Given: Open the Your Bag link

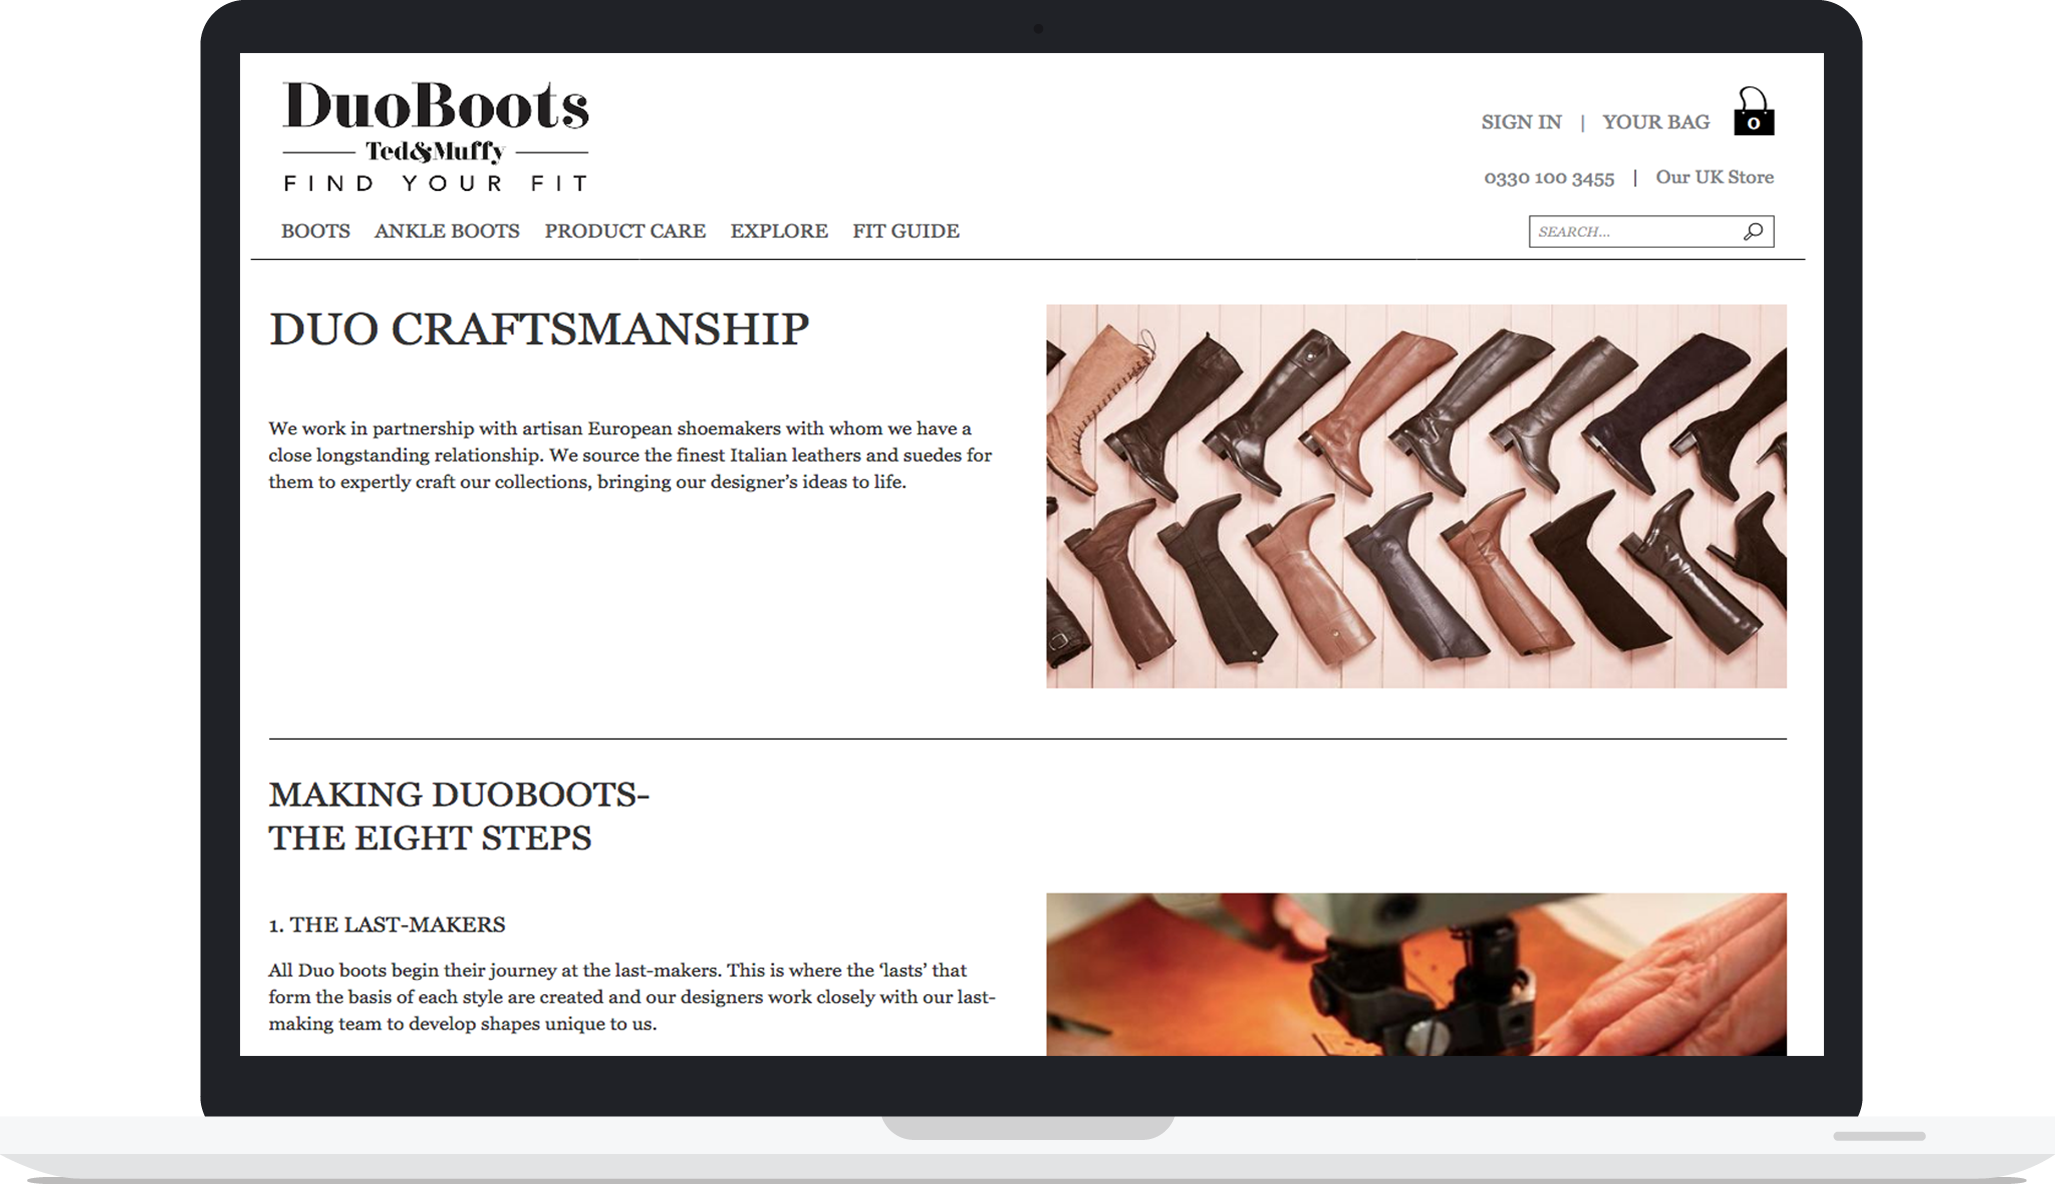Looking at the screenshot, I should pyautogui.click(x=1656, y=122).
